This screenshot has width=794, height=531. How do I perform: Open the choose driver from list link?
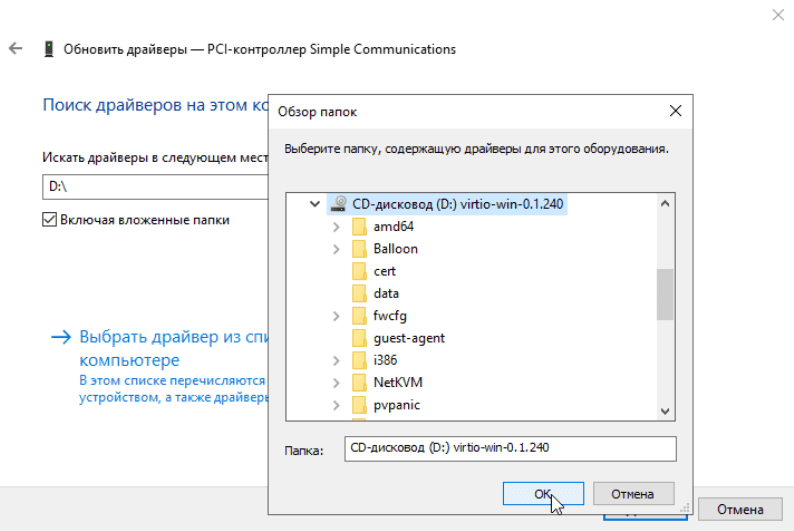click(x=174, y=348)
